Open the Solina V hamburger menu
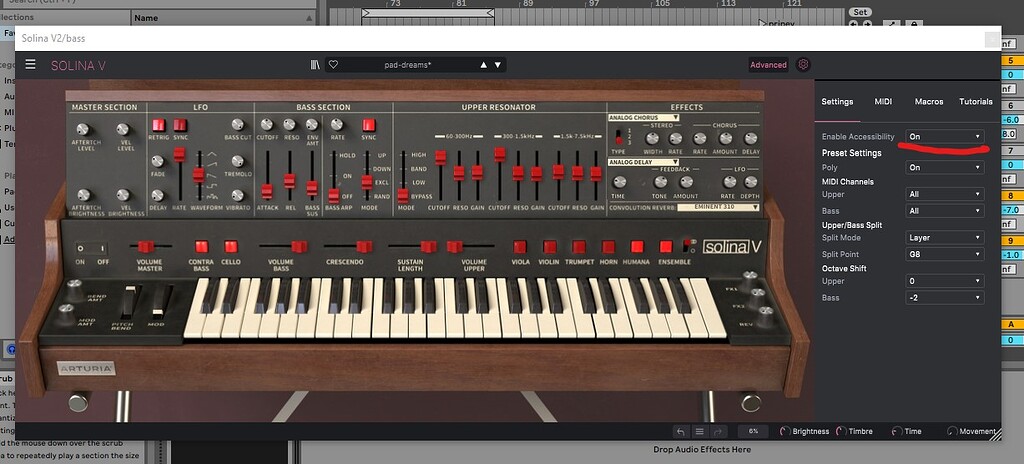 30,64
